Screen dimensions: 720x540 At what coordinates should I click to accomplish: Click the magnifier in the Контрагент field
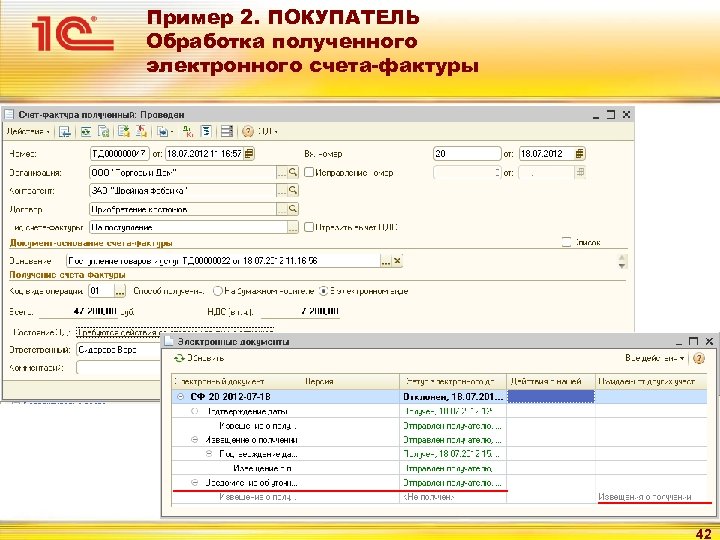(293, 191)
